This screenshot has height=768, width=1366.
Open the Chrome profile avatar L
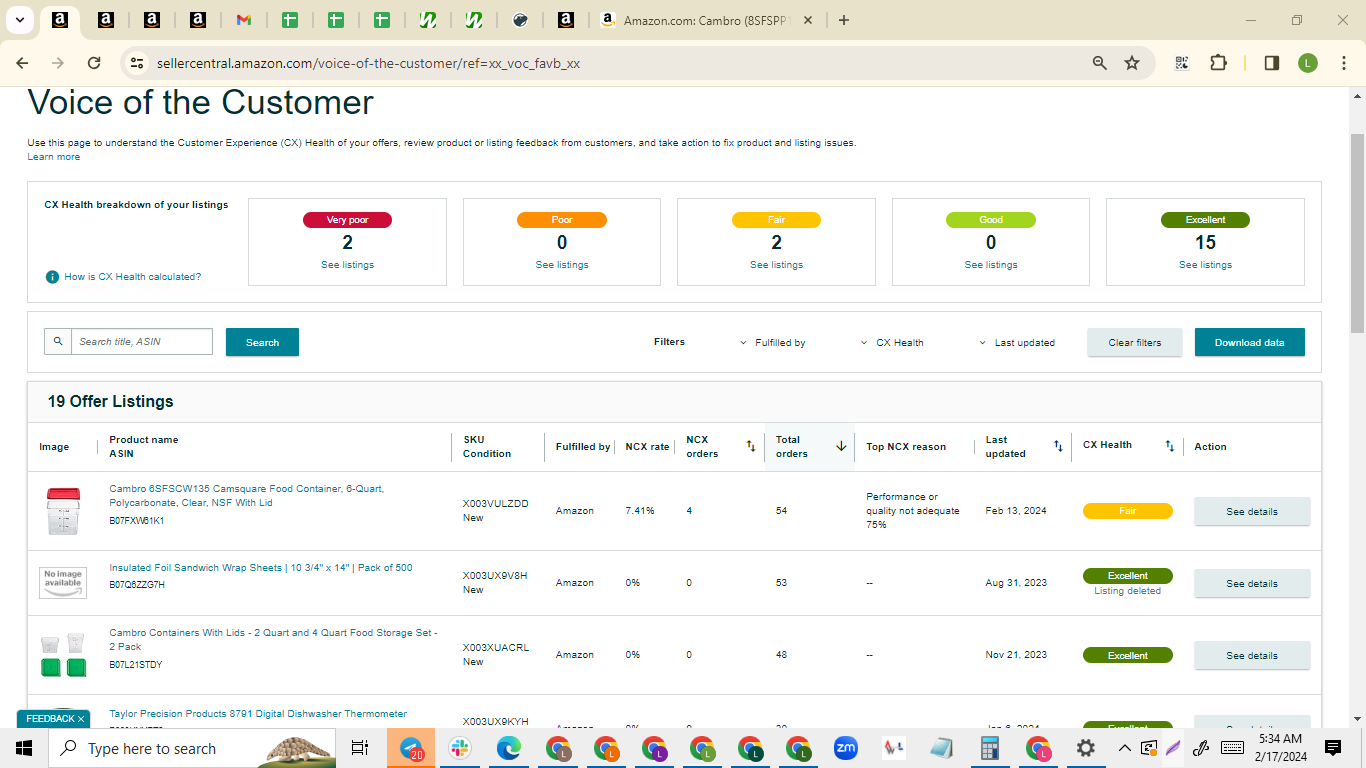[1308, 63]
